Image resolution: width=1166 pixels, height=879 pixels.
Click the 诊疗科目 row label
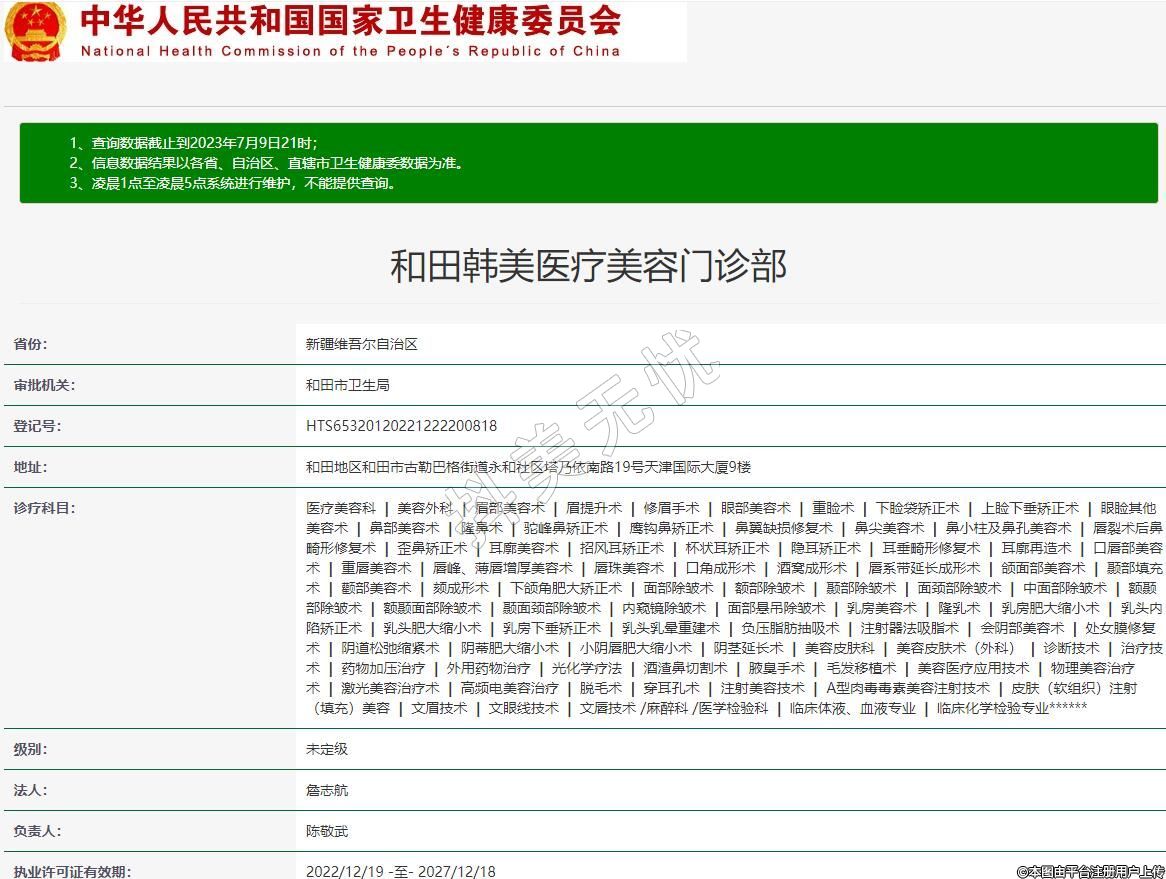pyautogui.click(x=44, y=508)
